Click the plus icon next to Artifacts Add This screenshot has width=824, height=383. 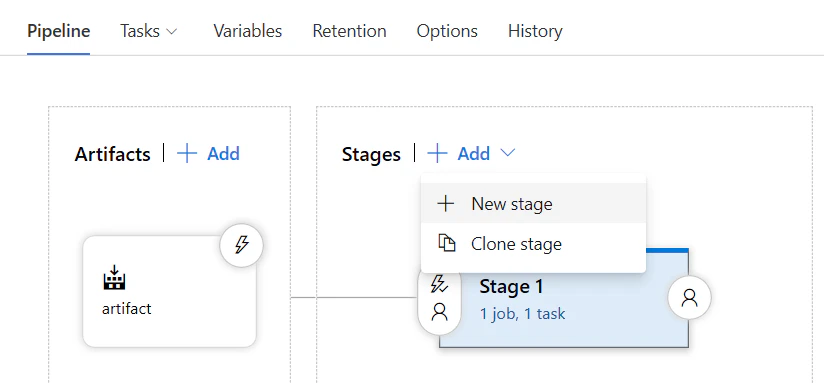[x=187, y=154]
